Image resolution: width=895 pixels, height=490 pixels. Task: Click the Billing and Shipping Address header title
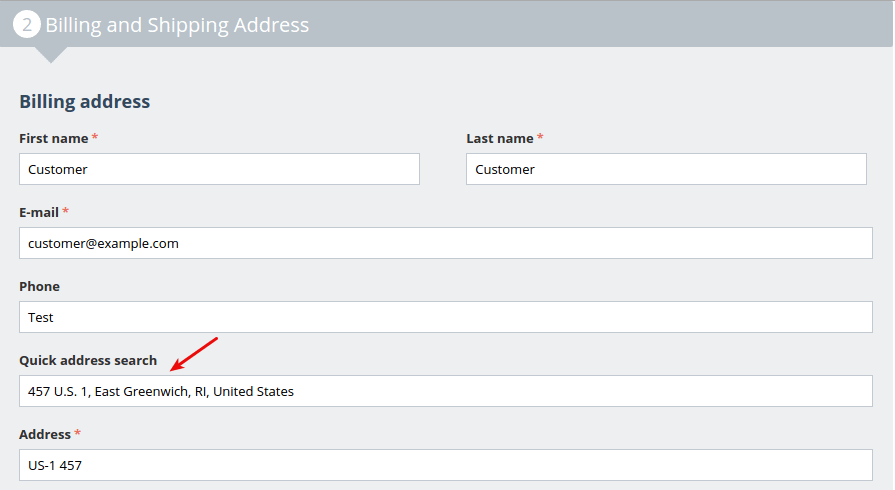pos(177,25)
